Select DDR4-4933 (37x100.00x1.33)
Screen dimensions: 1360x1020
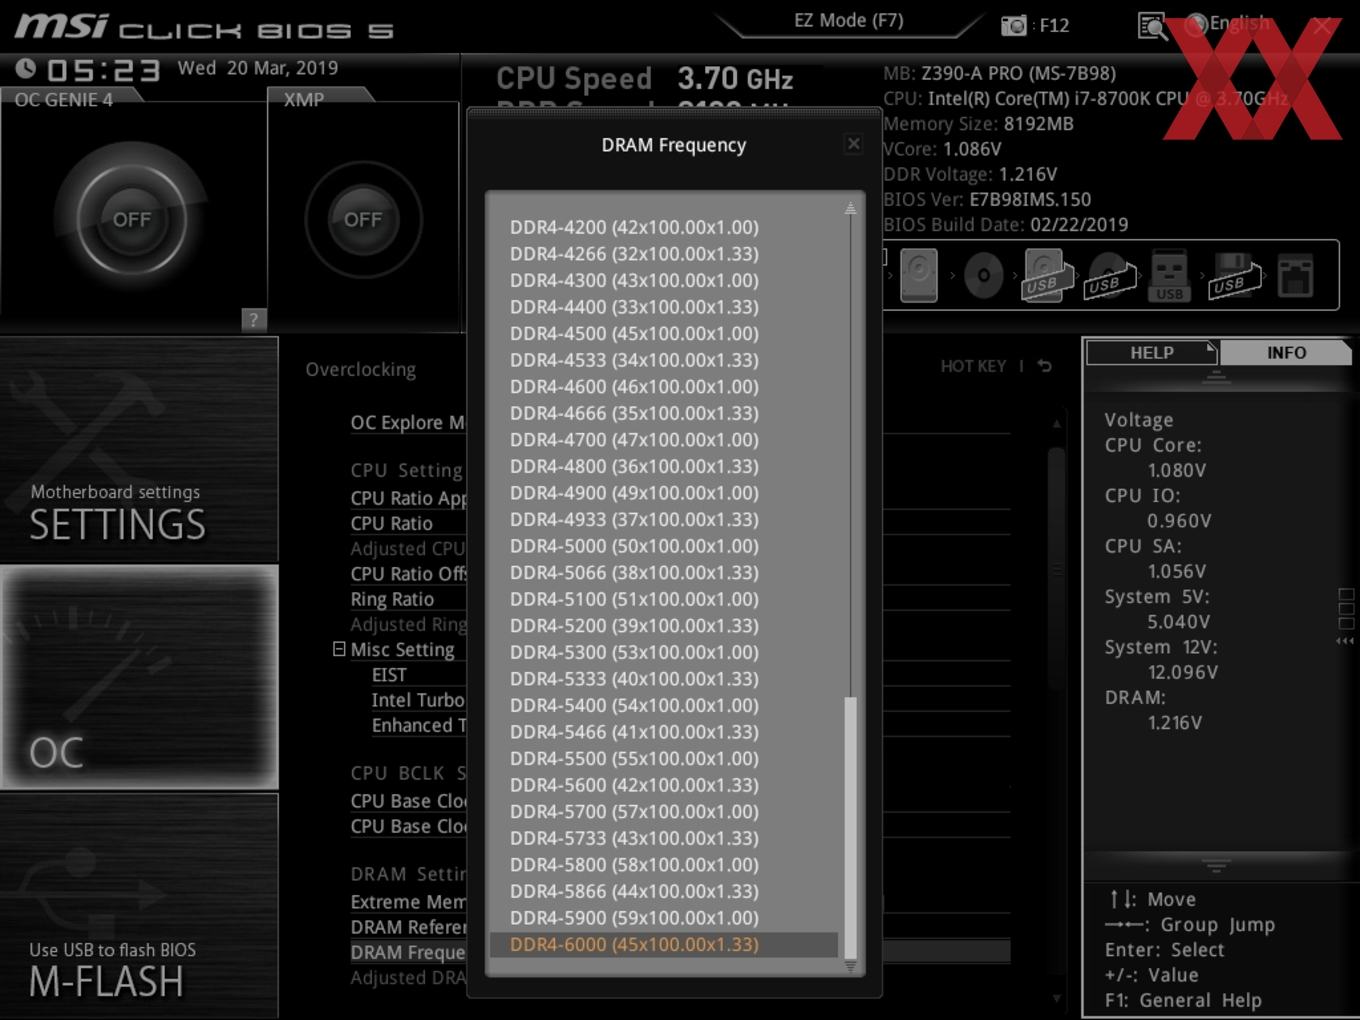click(x=634, y=519)
